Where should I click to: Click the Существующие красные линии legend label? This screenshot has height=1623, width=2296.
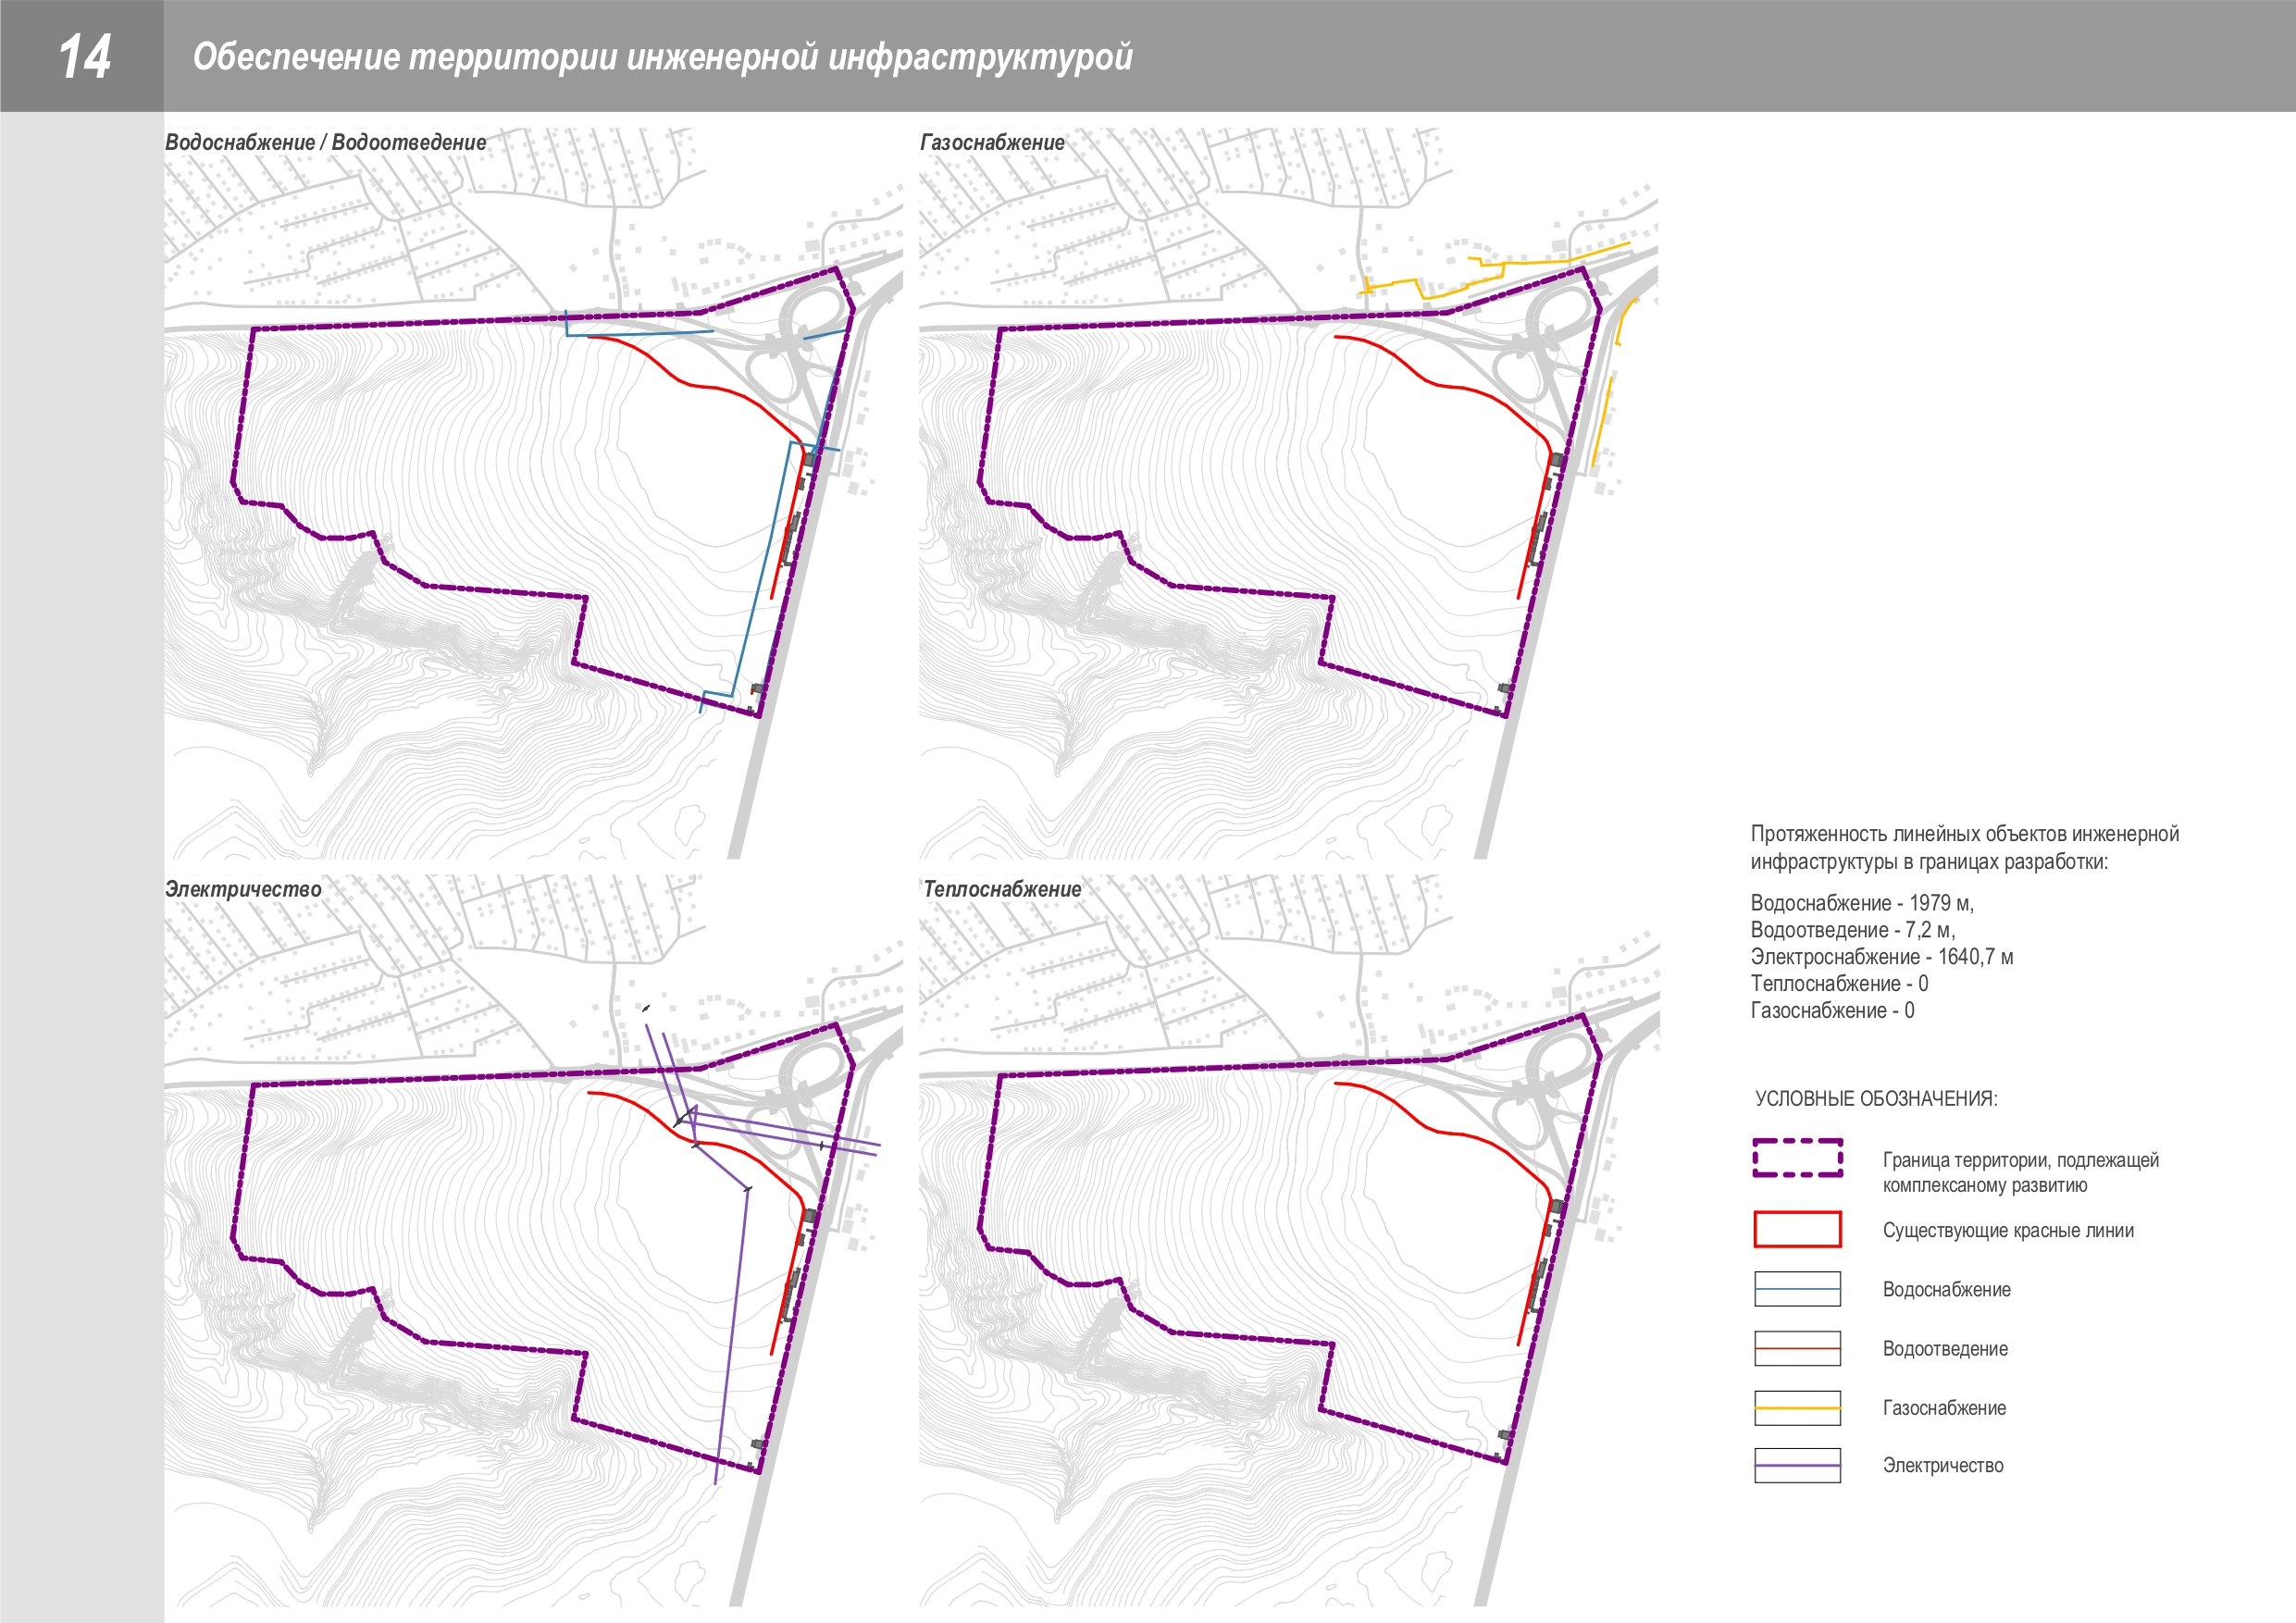click(2008, 1230)
